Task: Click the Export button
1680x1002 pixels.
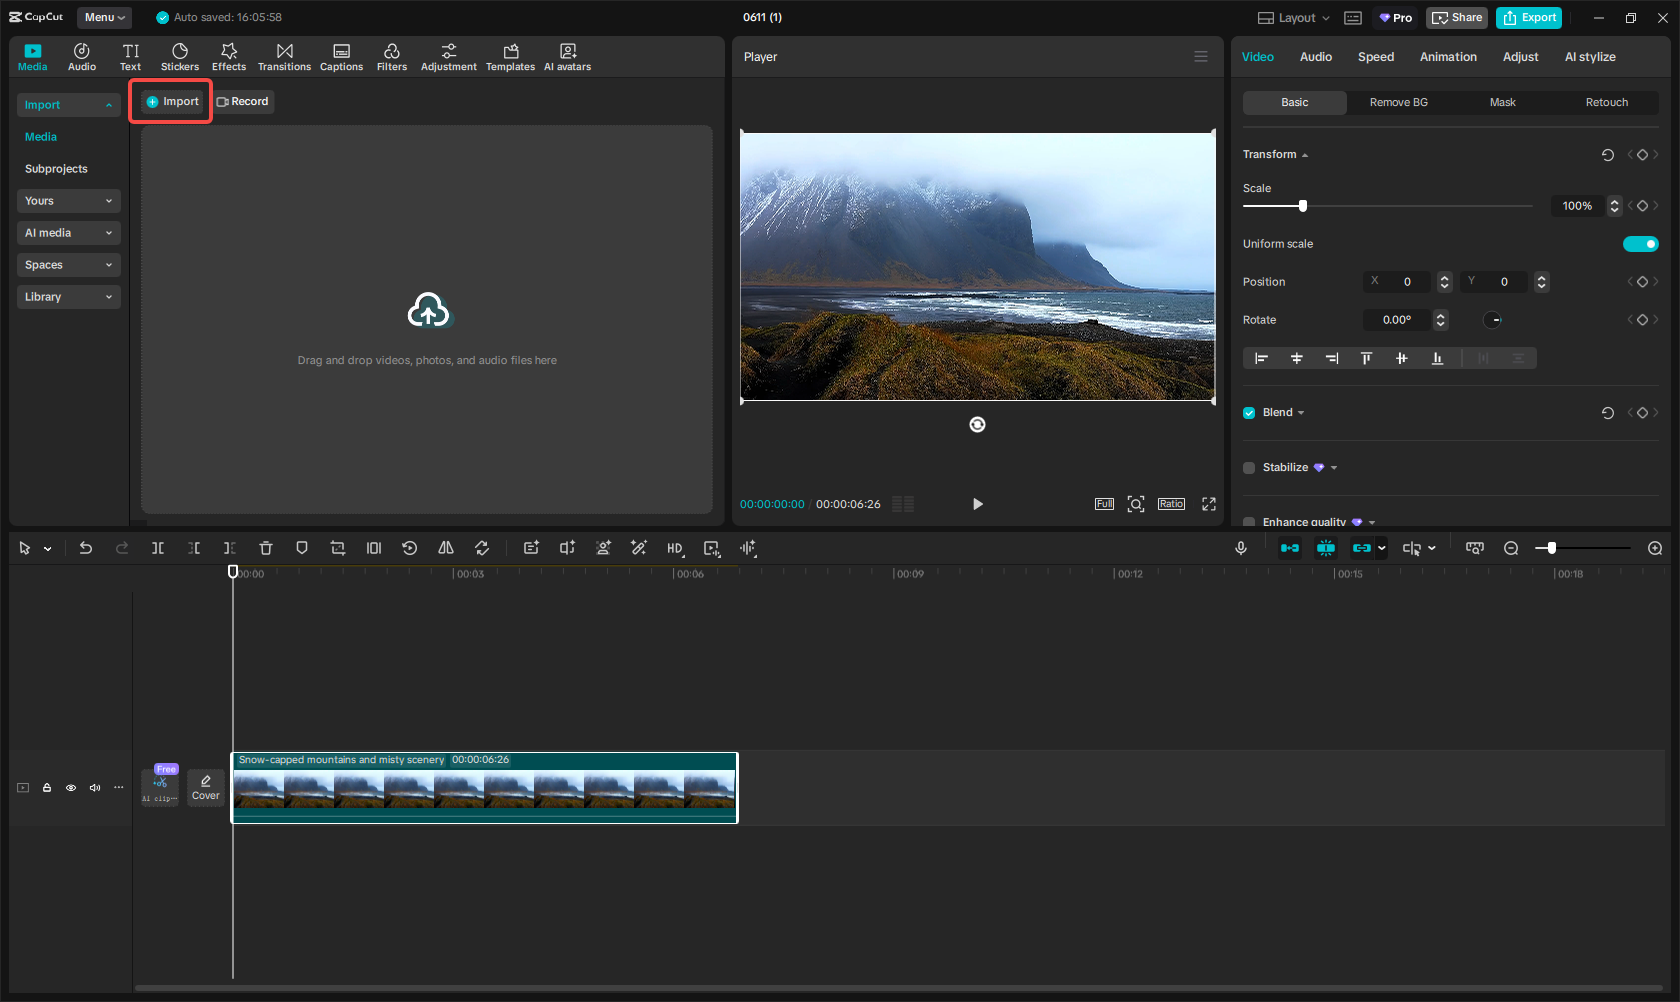Action: (1528, 17)
